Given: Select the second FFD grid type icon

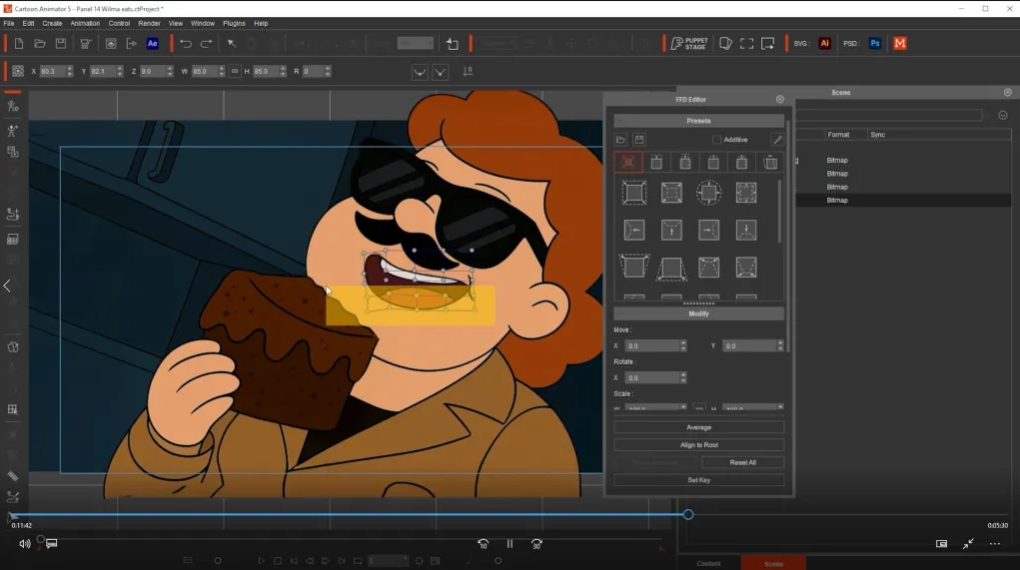Looking at the screenshot, I should point(656,162).
